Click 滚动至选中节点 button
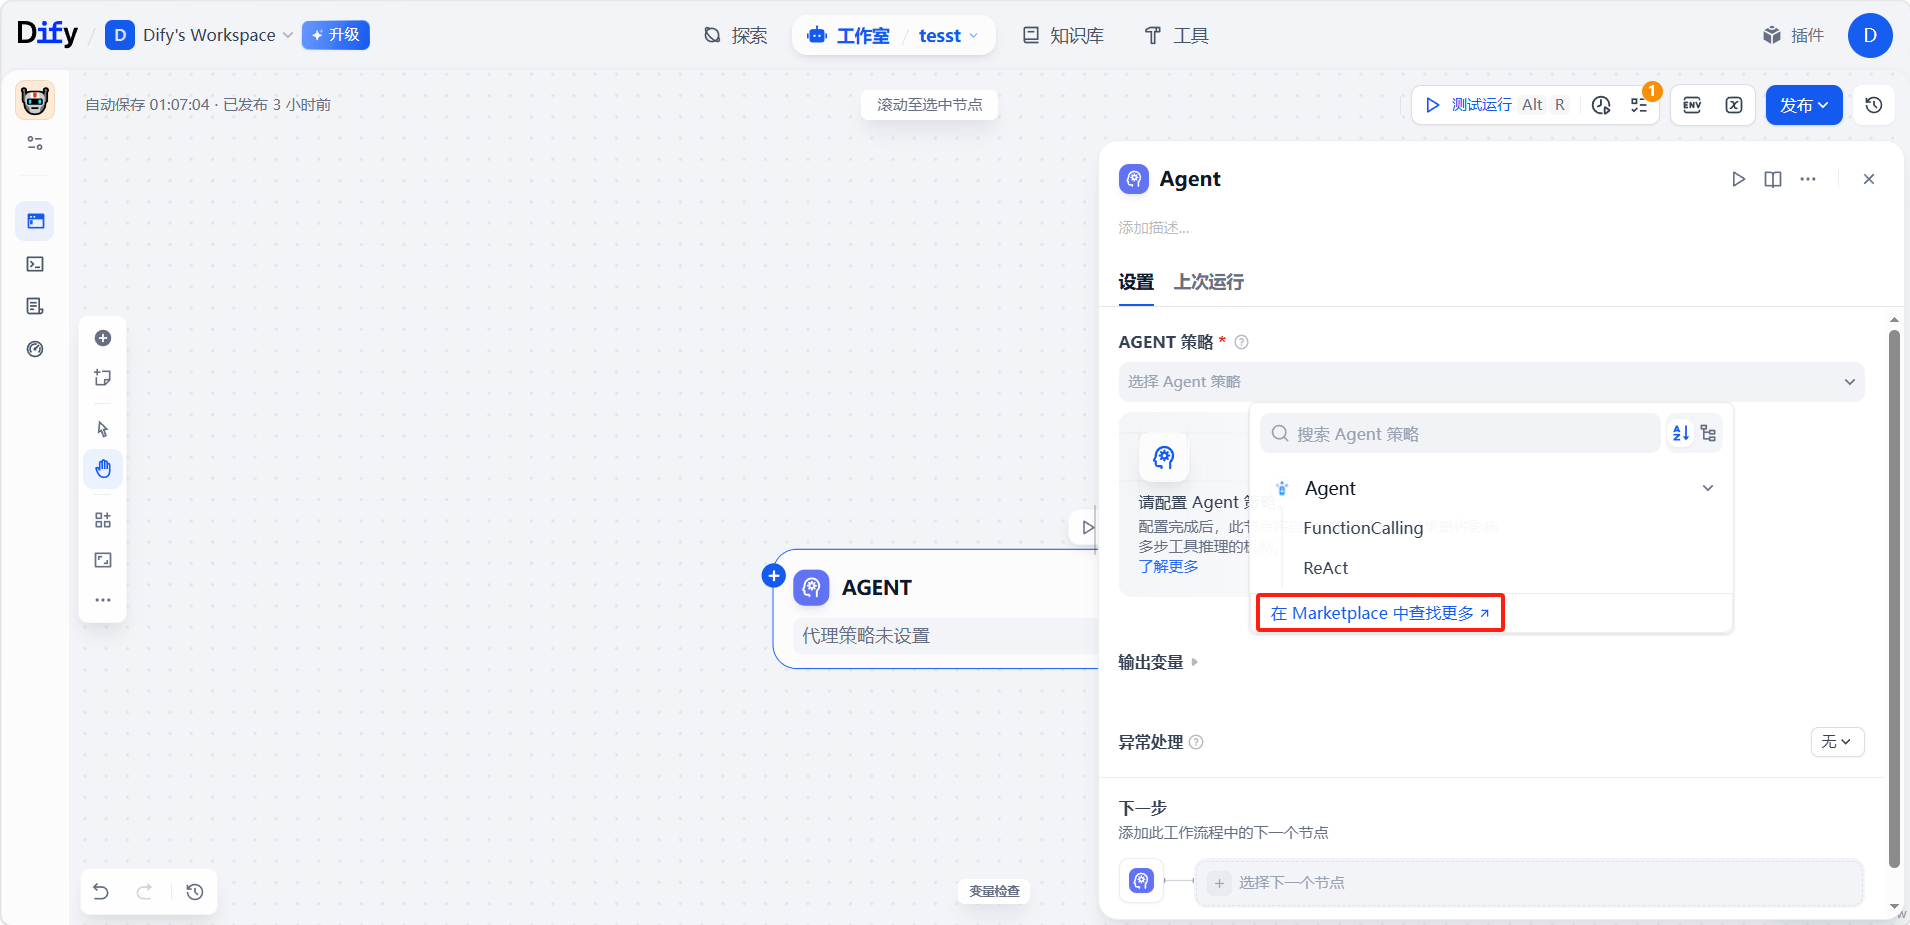Screen dimensions: 1910x925 pyautogui.click(x=930, y=105)
